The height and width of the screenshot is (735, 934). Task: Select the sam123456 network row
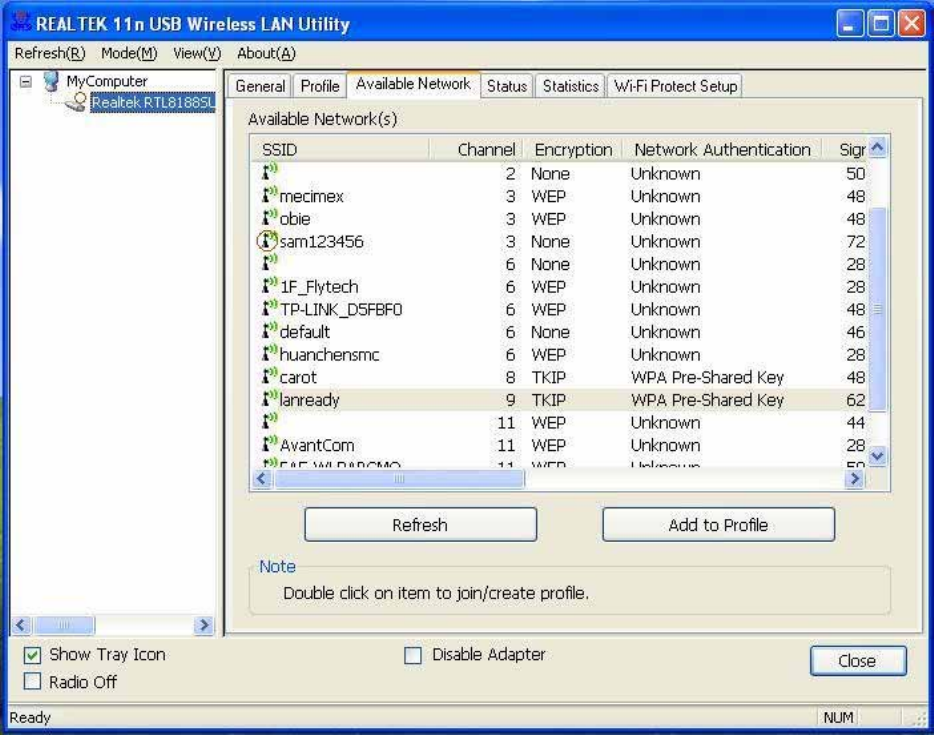[x=559, y=241]
